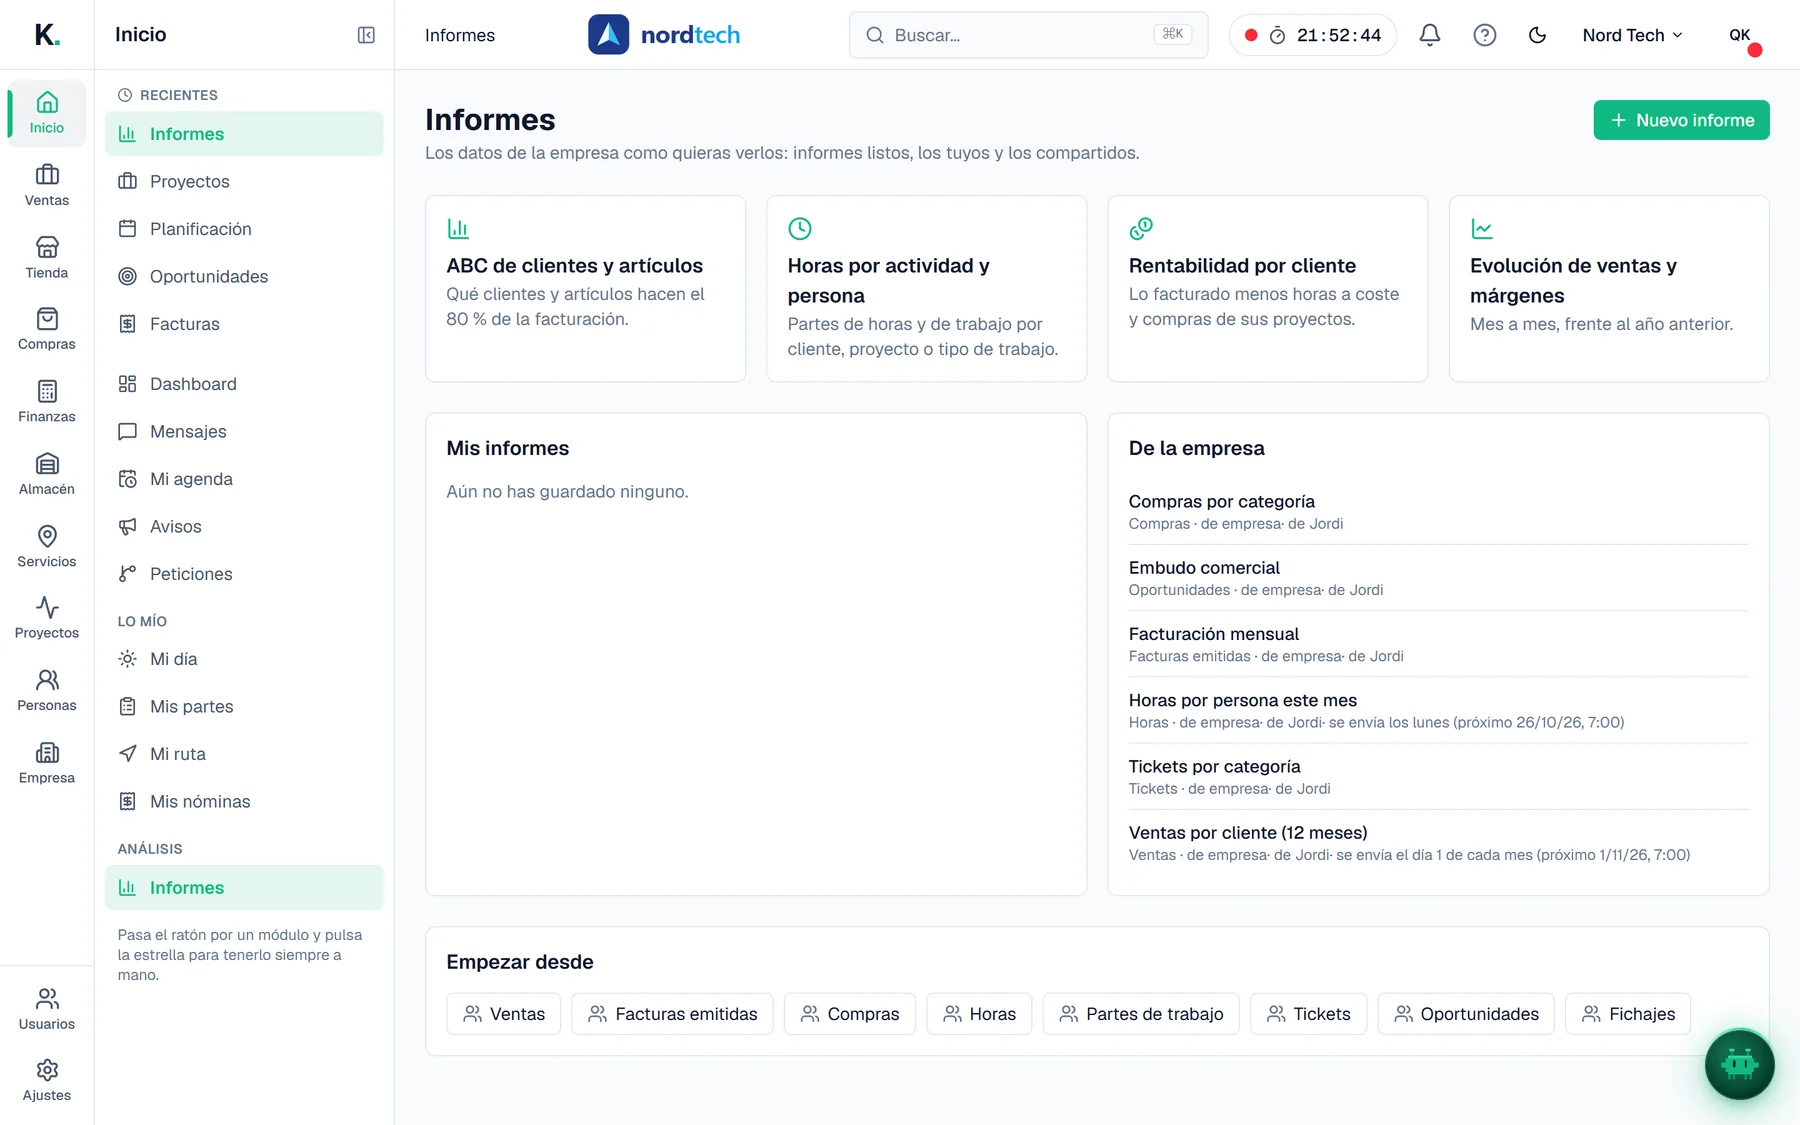This screenshot has width=1800, height=1125.
Task: Select Proyectos in the recents list
Action: point(244,181)
